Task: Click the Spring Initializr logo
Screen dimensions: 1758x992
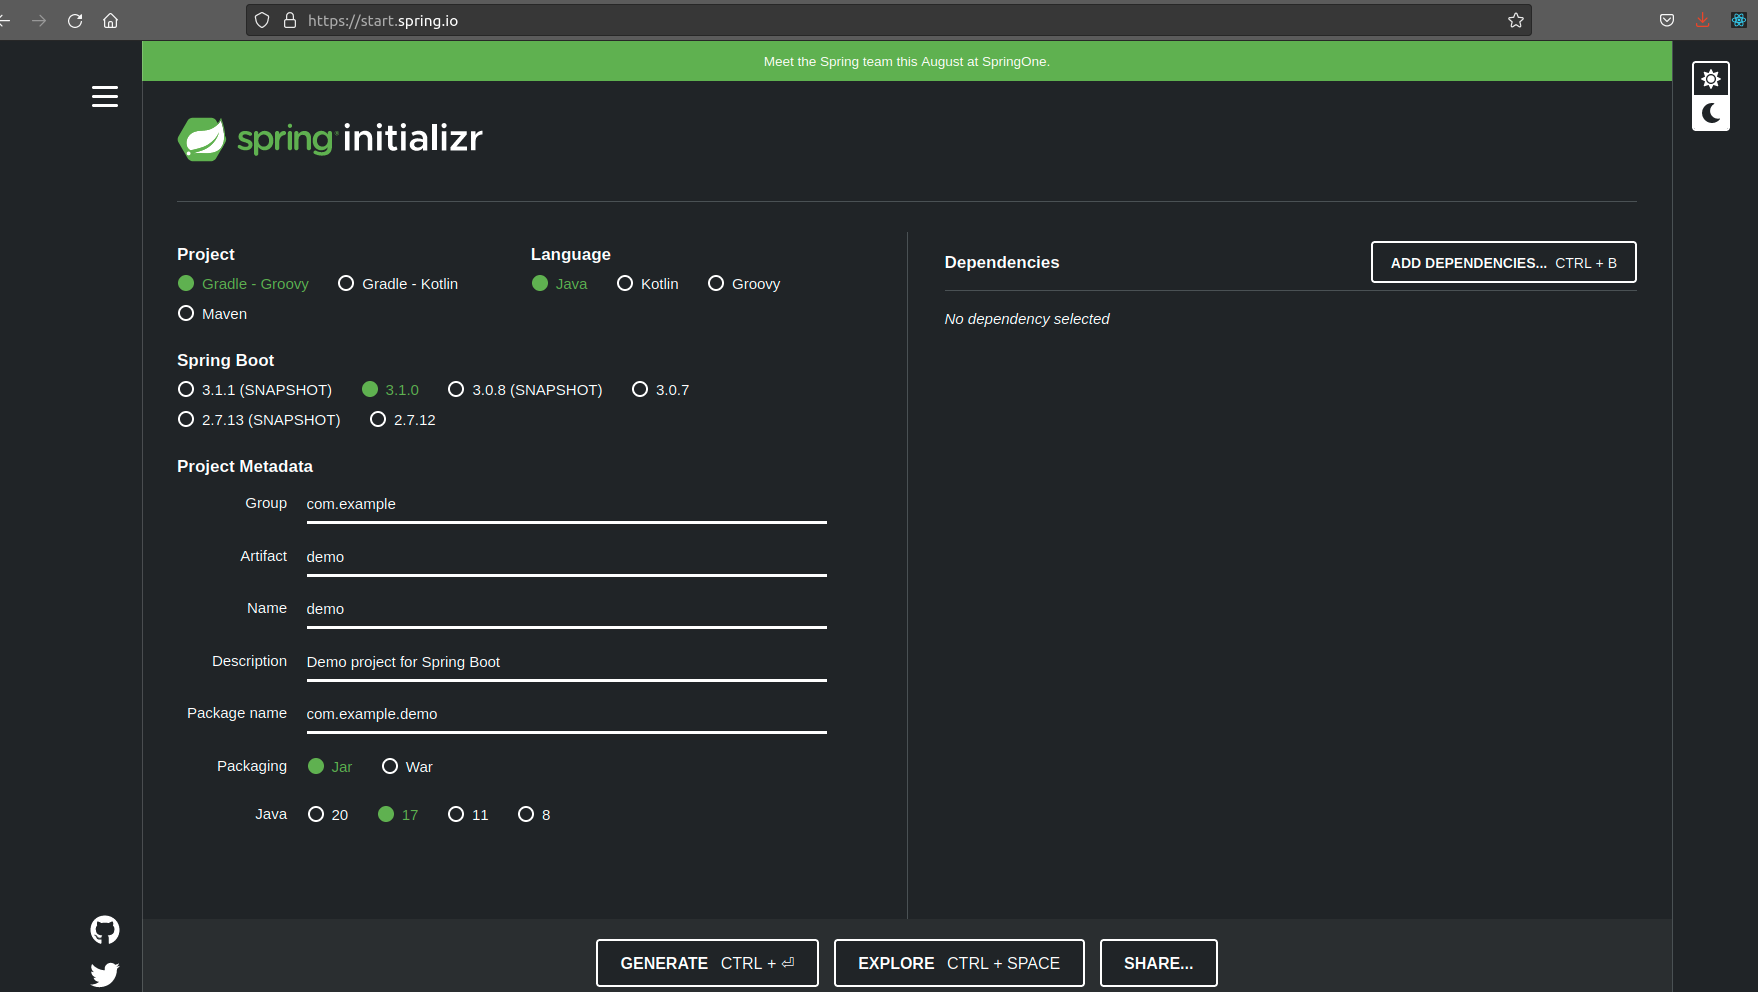Action: tap(330, 139)
